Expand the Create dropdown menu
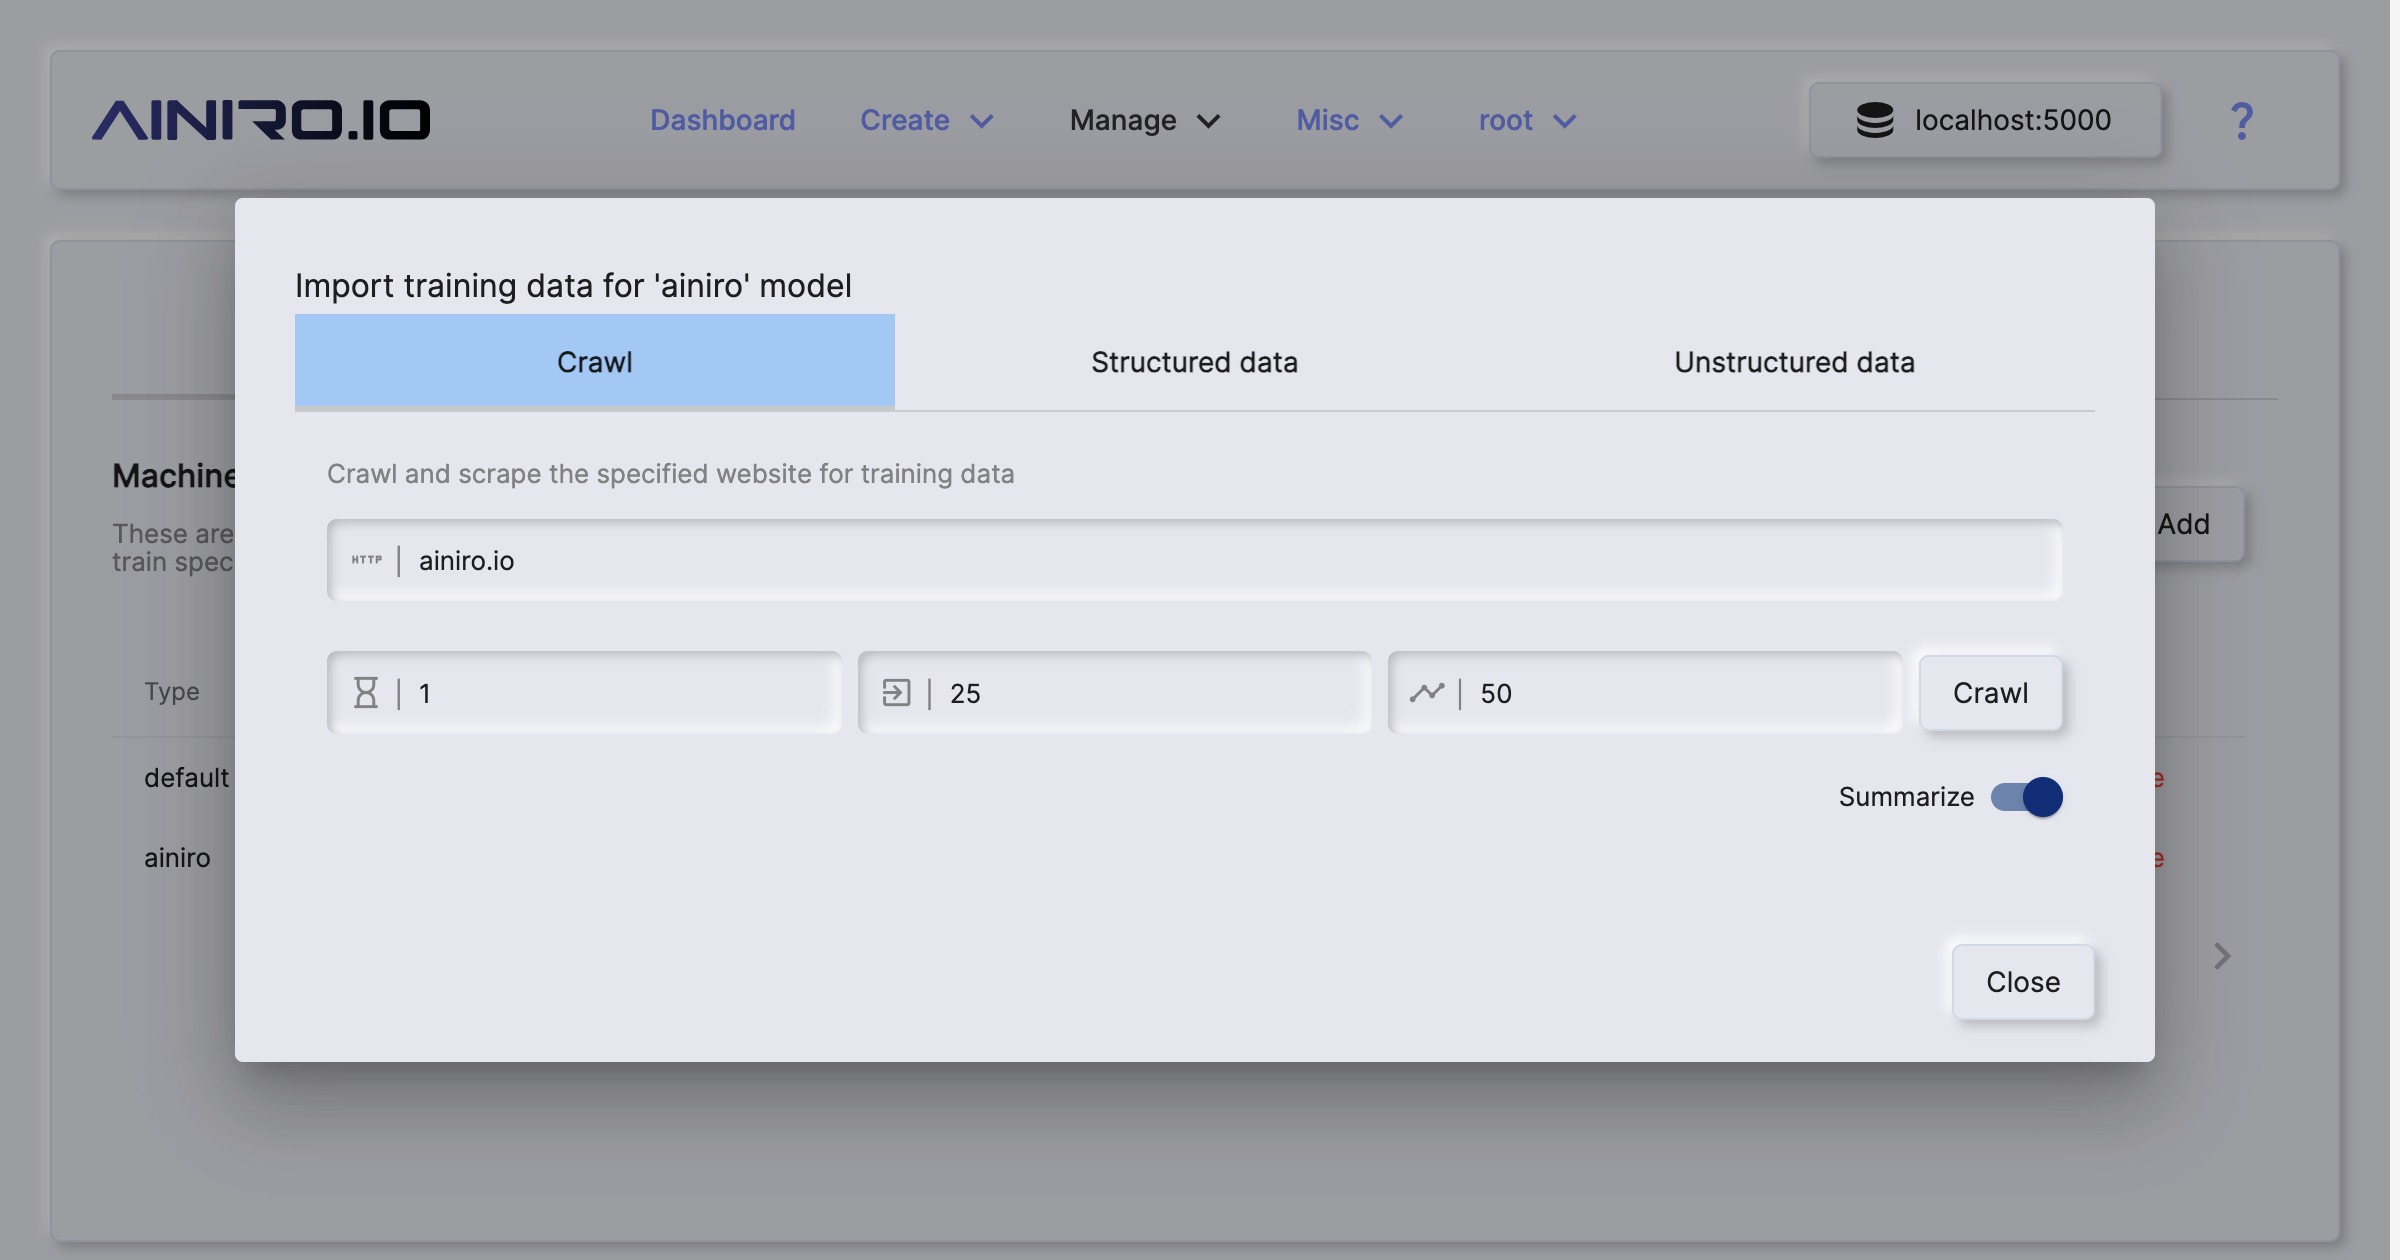 pyautogui.click(x=926, y=120)
